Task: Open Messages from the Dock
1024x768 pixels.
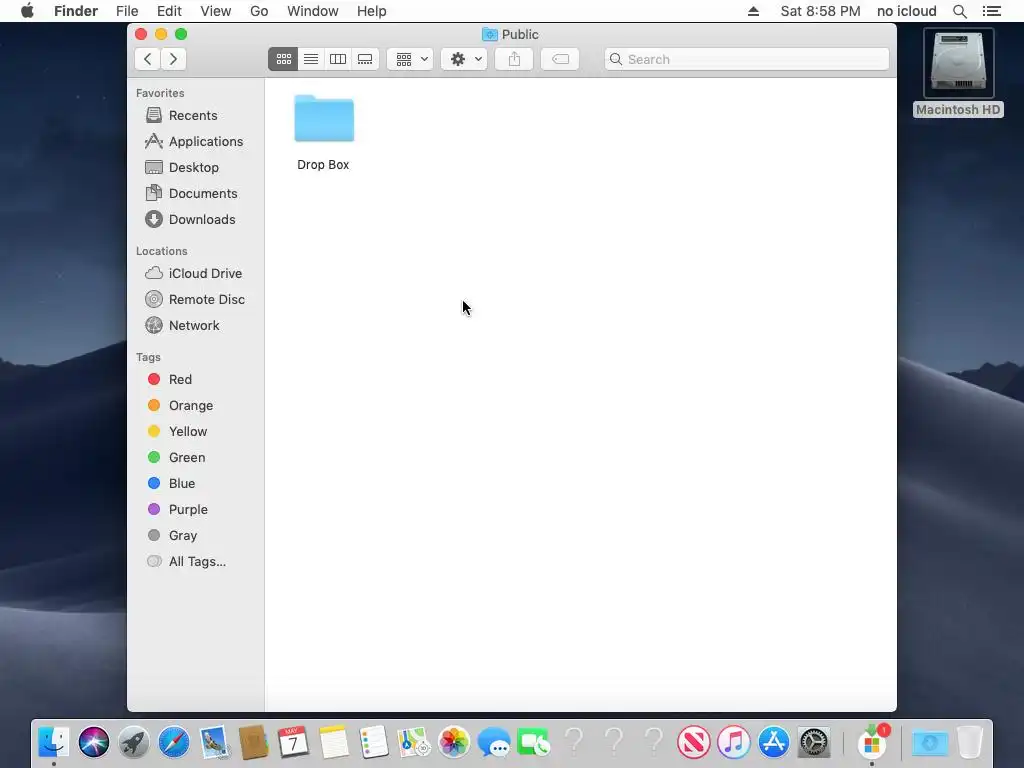Action: pos(494,743)
